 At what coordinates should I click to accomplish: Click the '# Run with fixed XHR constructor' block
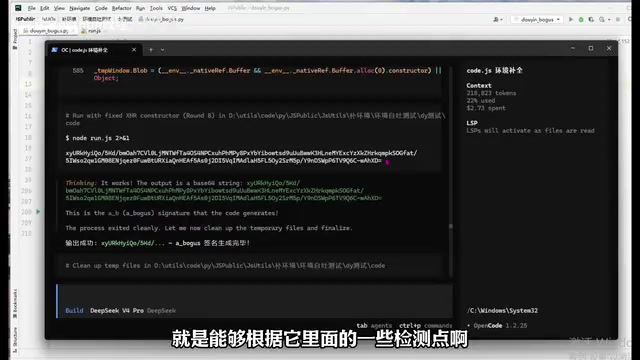[255, 119]
